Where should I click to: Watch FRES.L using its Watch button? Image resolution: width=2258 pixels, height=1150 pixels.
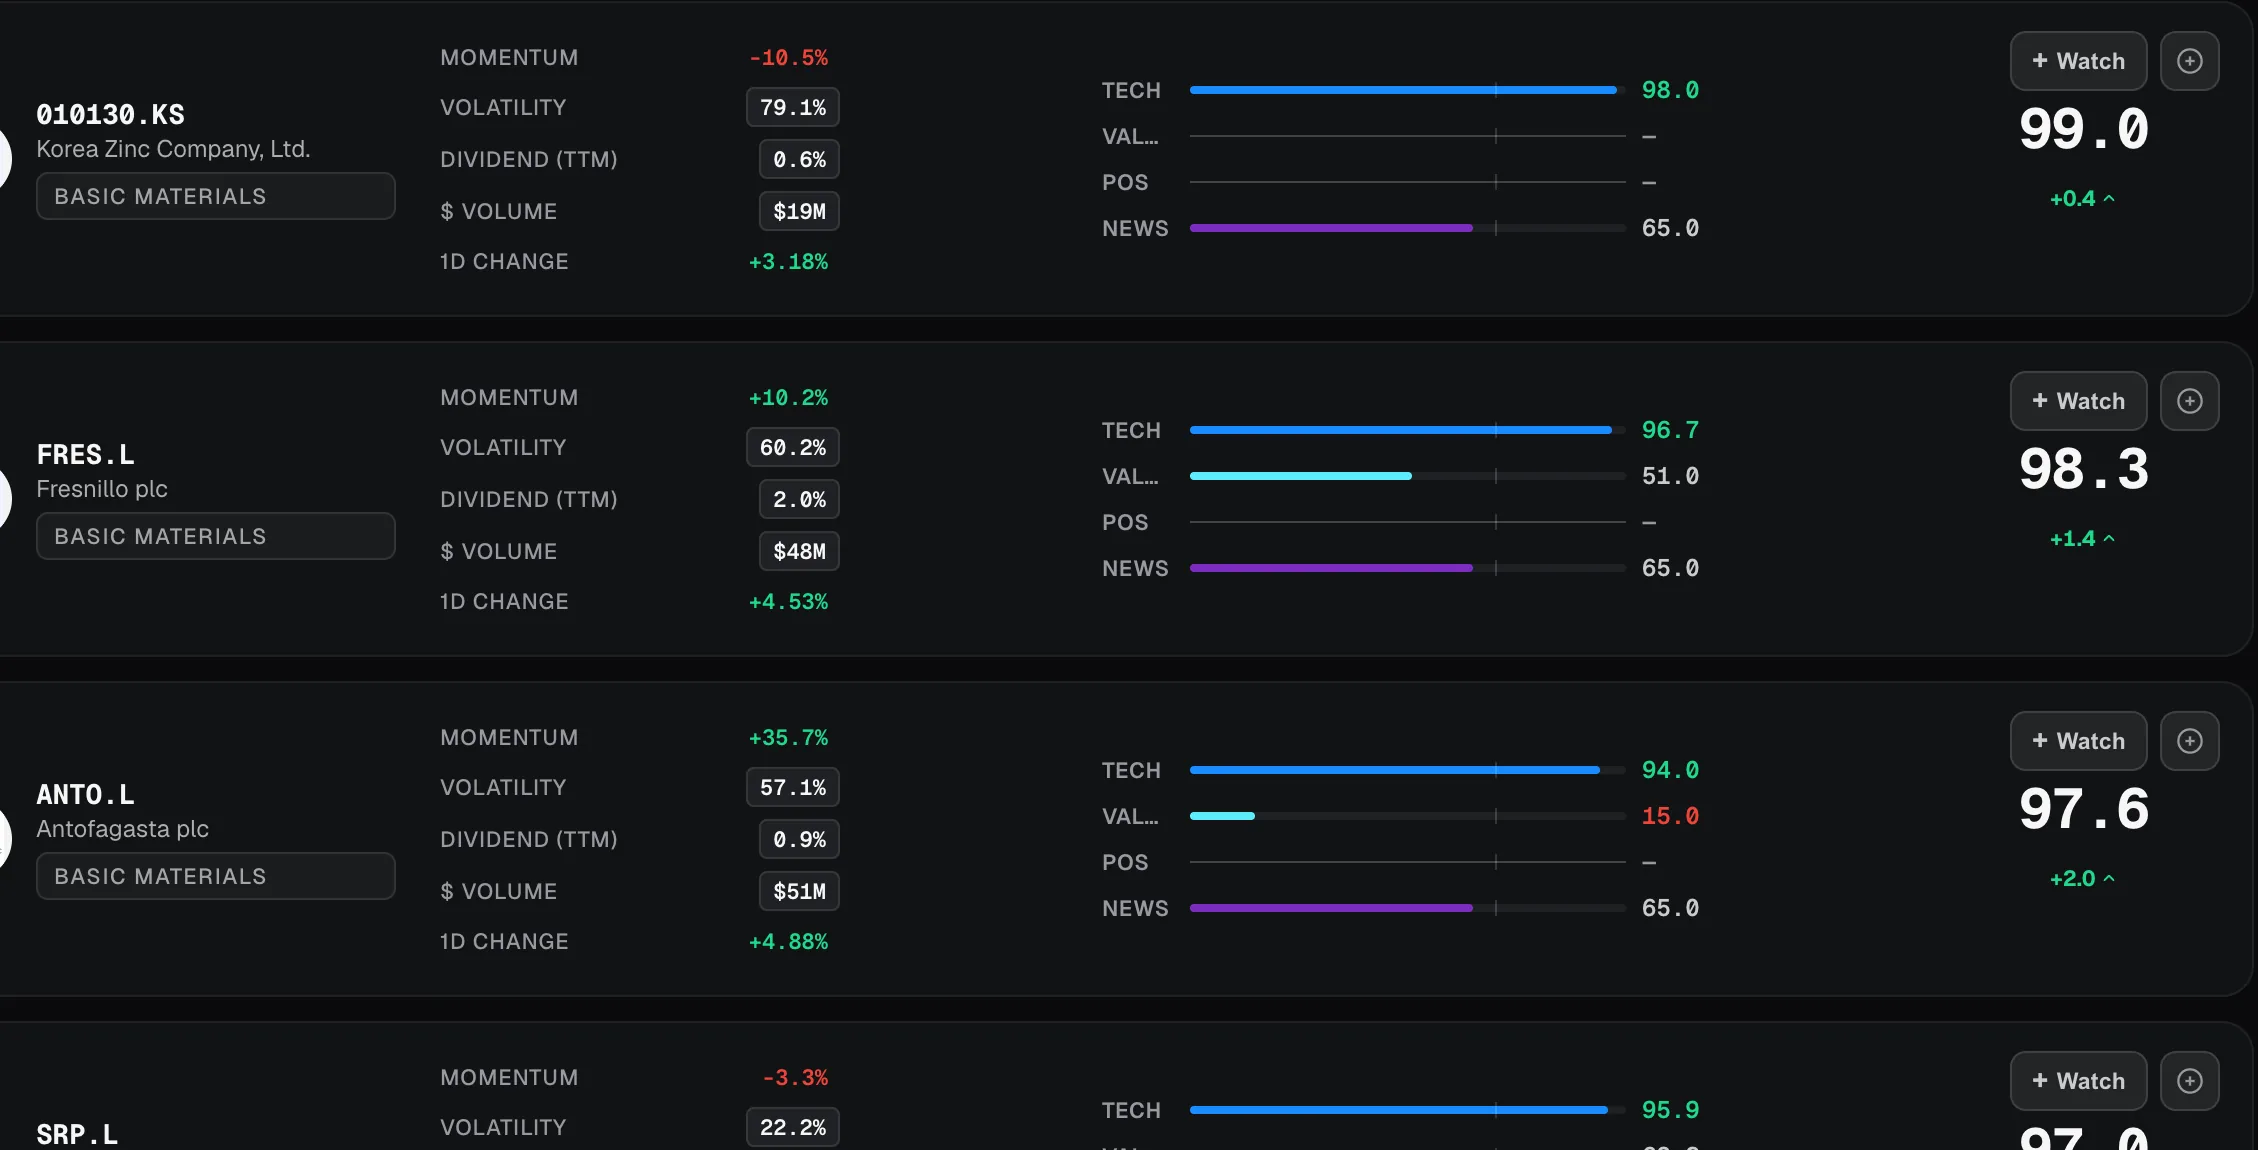point(2078,401)
